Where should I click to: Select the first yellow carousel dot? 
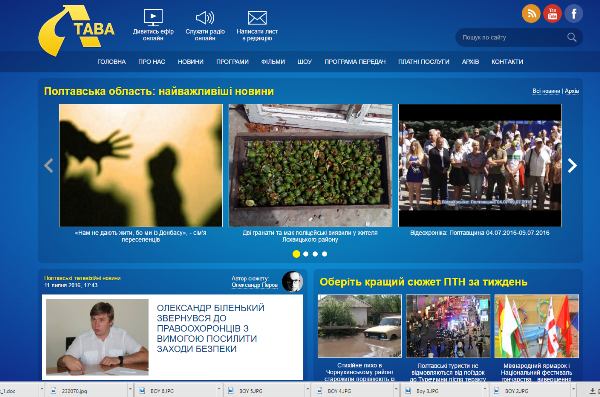pyautogui.click(x=296, y=254)
